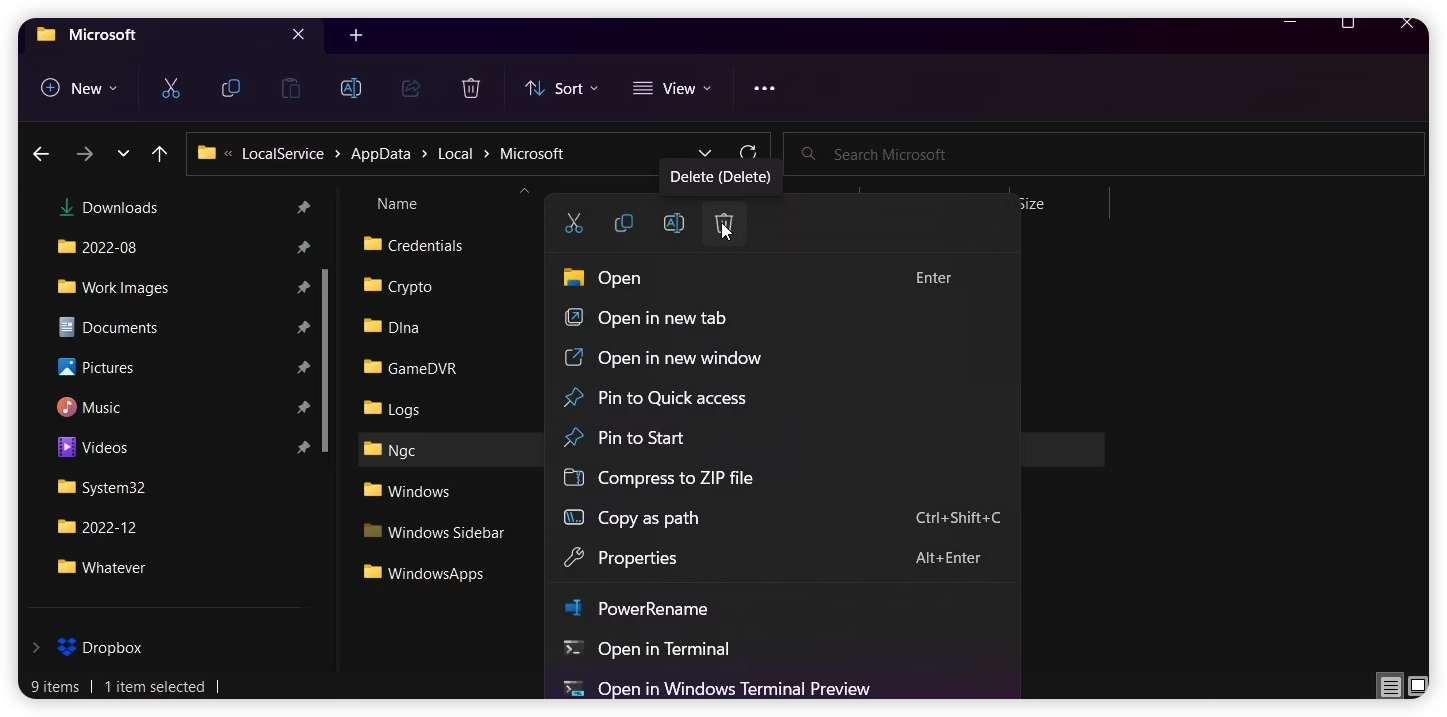Click the Rename icon in context menu

pyautogui.click(x=674, y=223)
